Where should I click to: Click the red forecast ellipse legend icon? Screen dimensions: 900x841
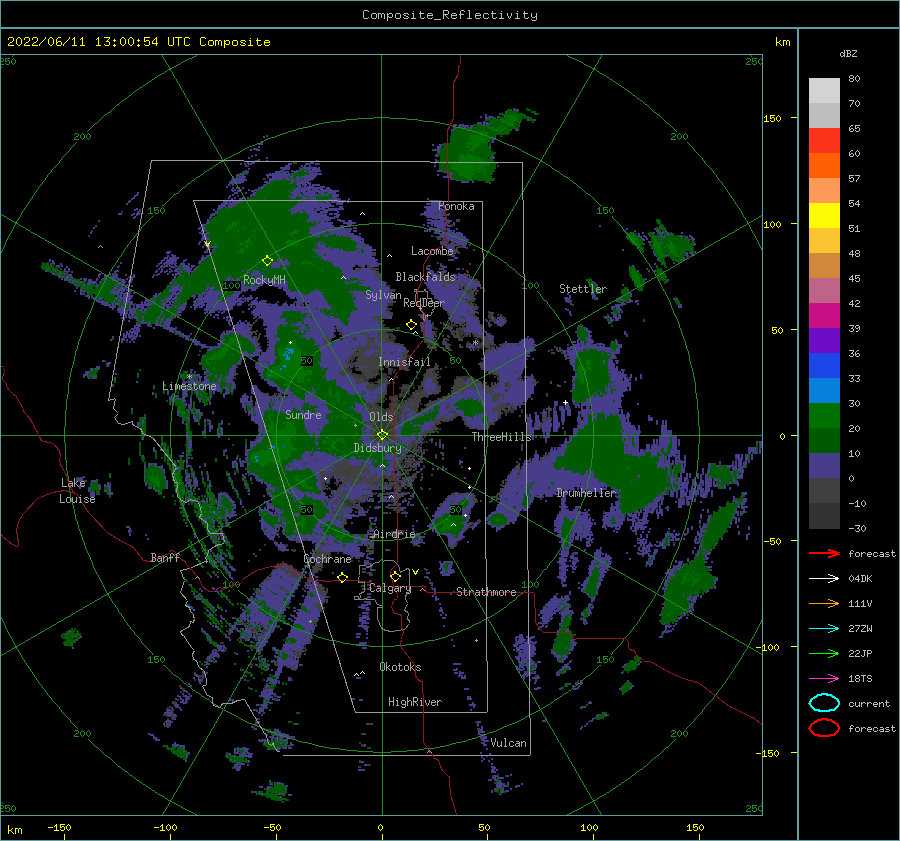(824, 728)
